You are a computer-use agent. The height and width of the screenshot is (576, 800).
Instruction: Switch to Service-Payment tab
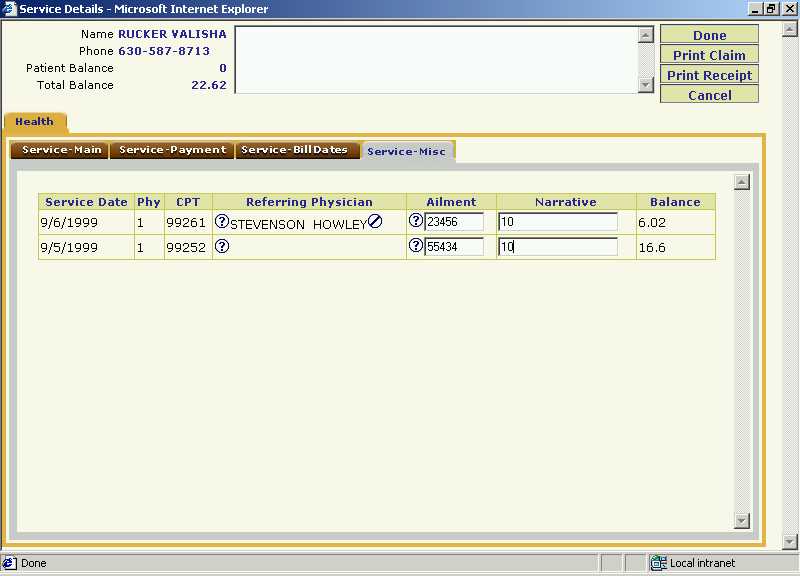(x=172, y=150)
